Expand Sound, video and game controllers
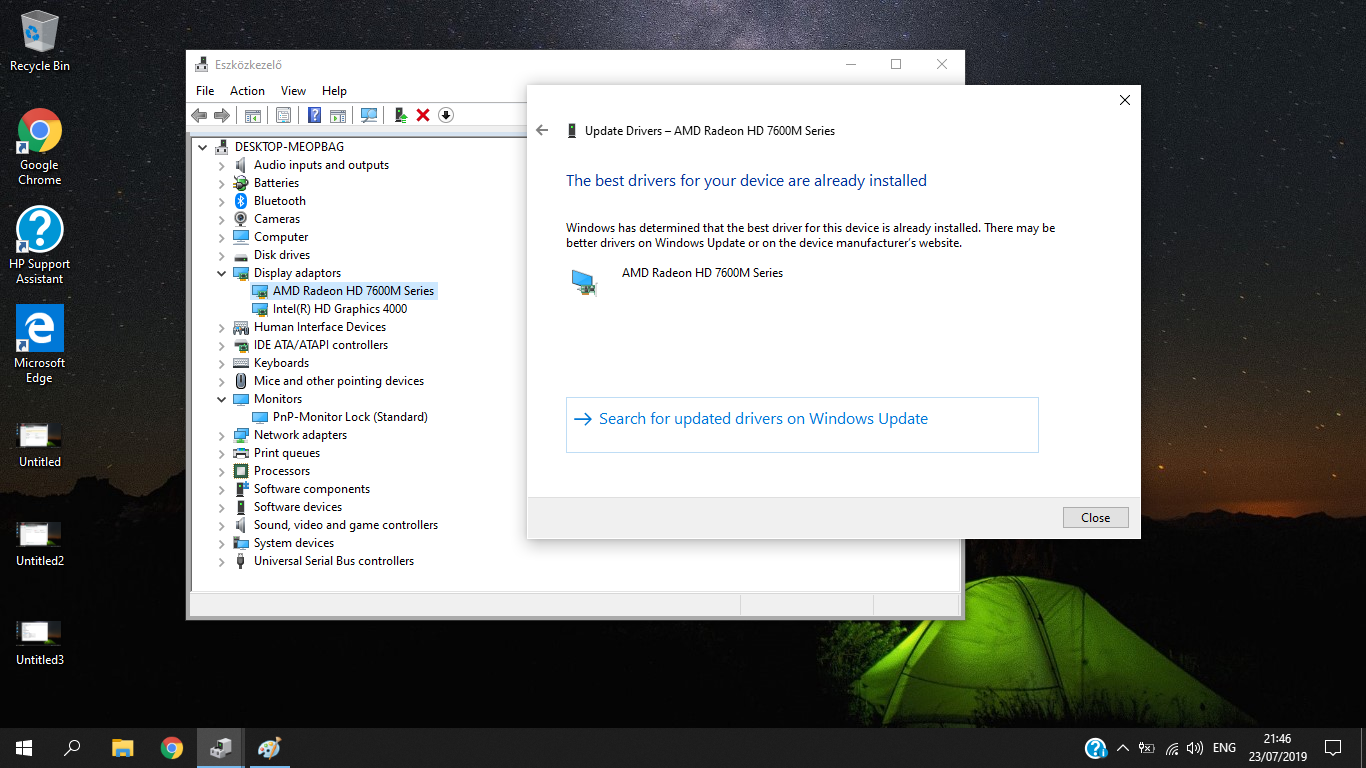 [221, 524]
